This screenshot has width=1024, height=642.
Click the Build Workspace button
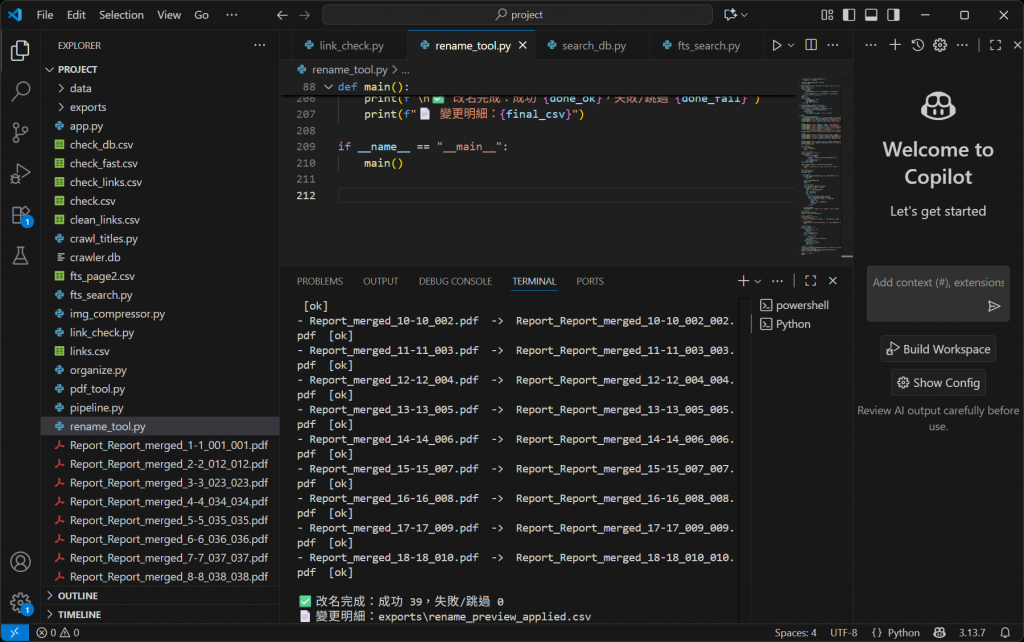(938, 349)
